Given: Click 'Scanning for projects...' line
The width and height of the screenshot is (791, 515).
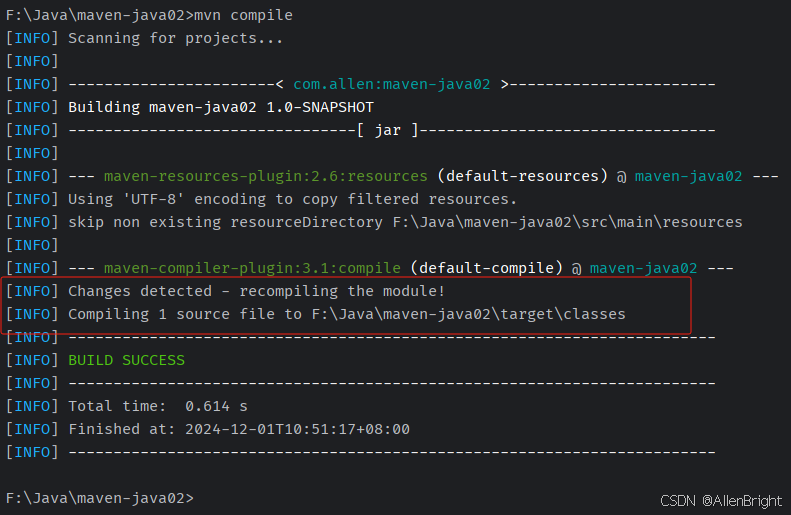Looking at the screenshot, I should [176, 38].
